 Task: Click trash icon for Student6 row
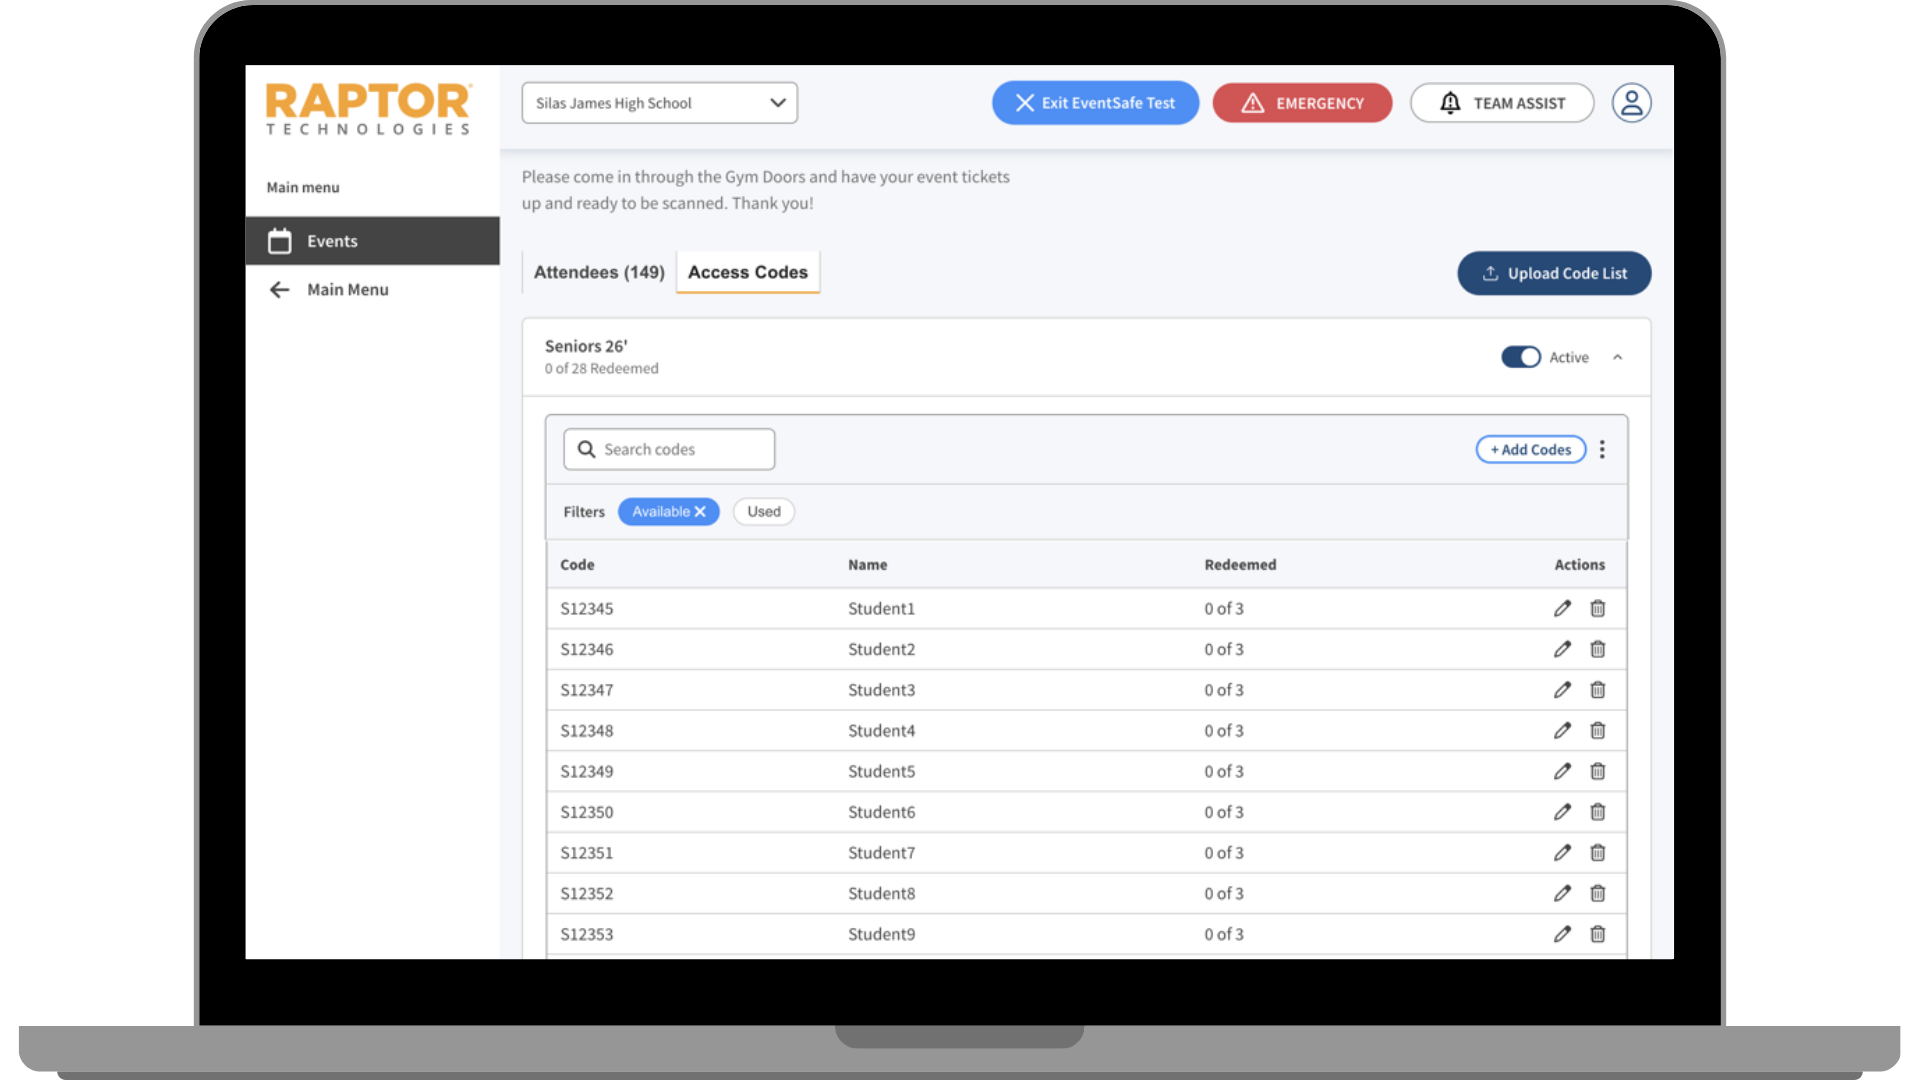tap(1598, 812)
